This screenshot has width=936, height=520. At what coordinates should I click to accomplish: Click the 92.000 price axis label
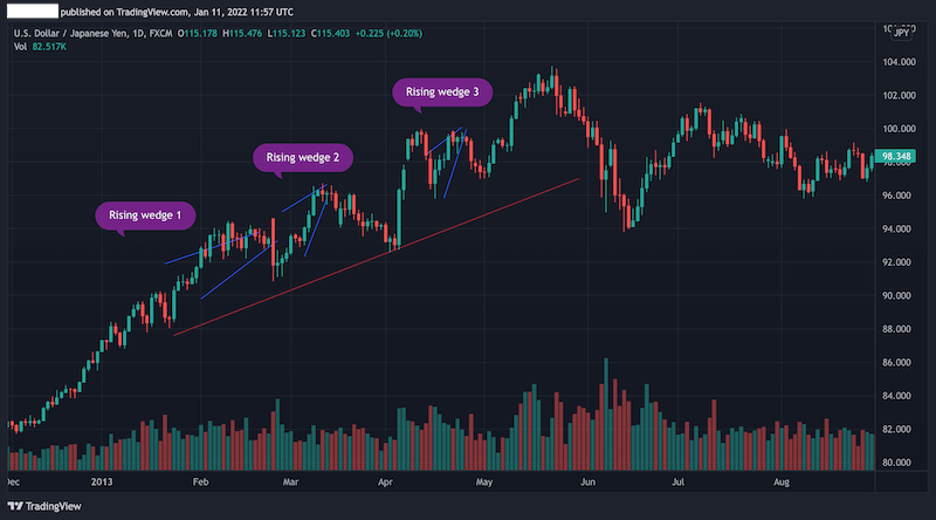[899, 263]
